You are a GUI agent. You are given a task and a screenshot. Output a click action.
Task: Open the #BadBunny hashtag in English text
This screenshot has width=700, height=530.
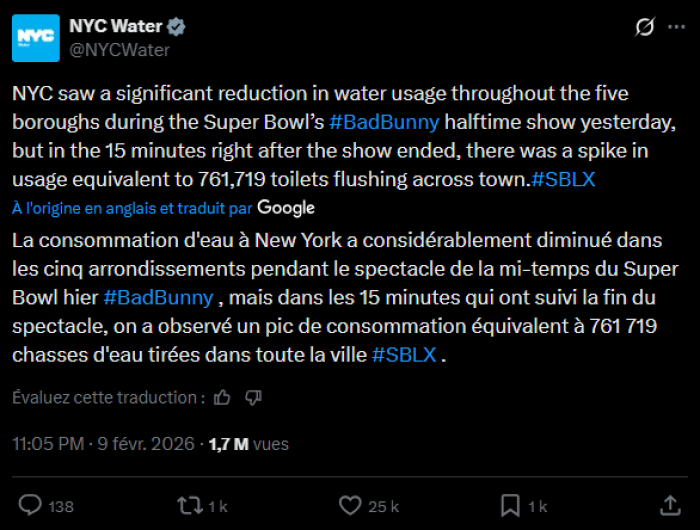[384, 123]
